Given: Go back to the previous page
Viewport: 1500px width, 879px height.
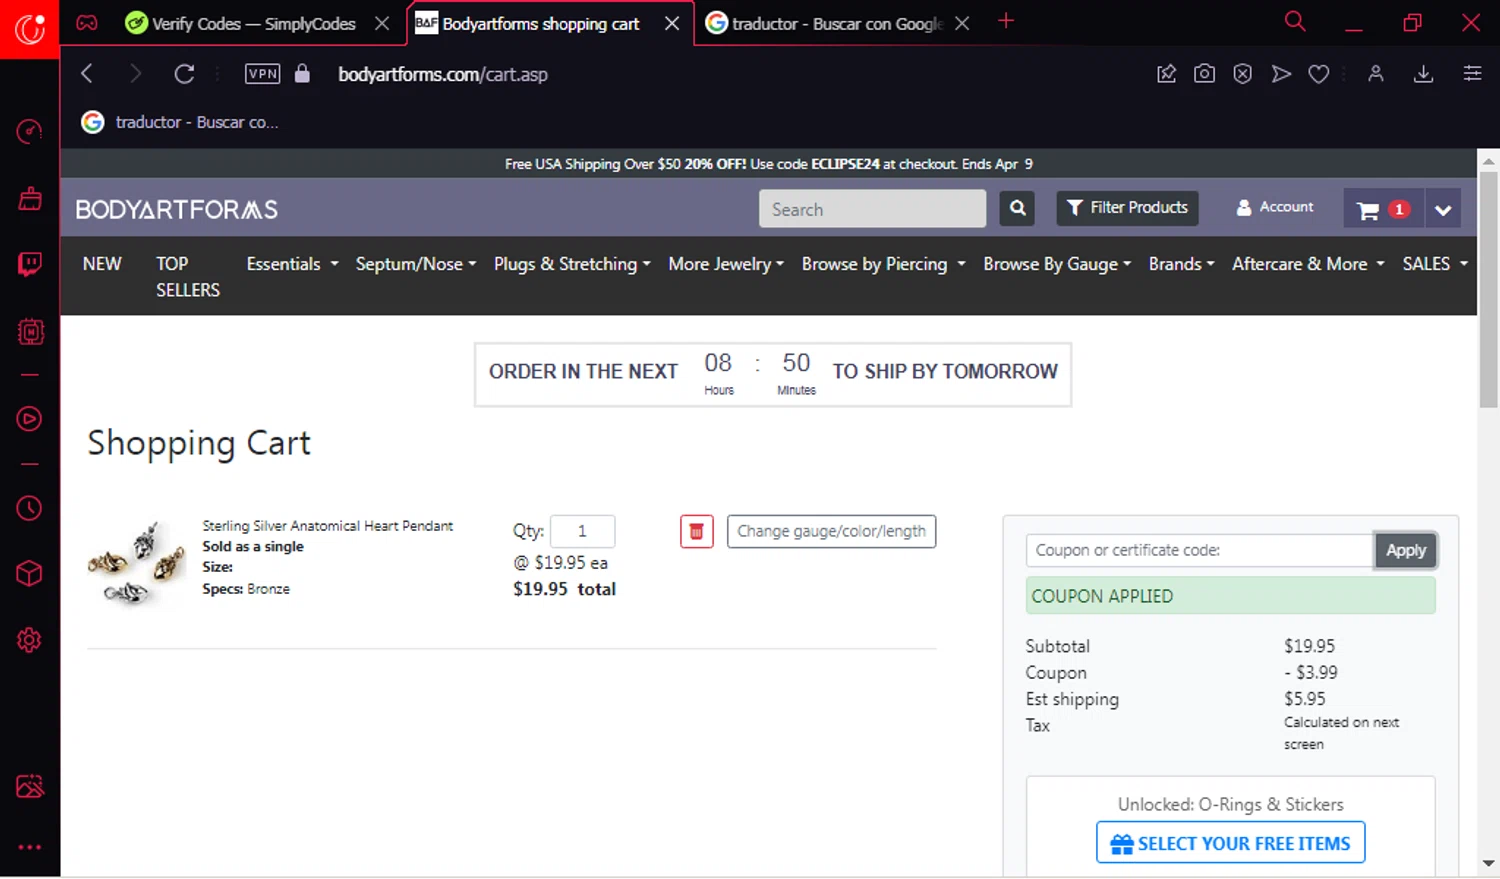Looking at the screenshot, I should pos(87,73).
